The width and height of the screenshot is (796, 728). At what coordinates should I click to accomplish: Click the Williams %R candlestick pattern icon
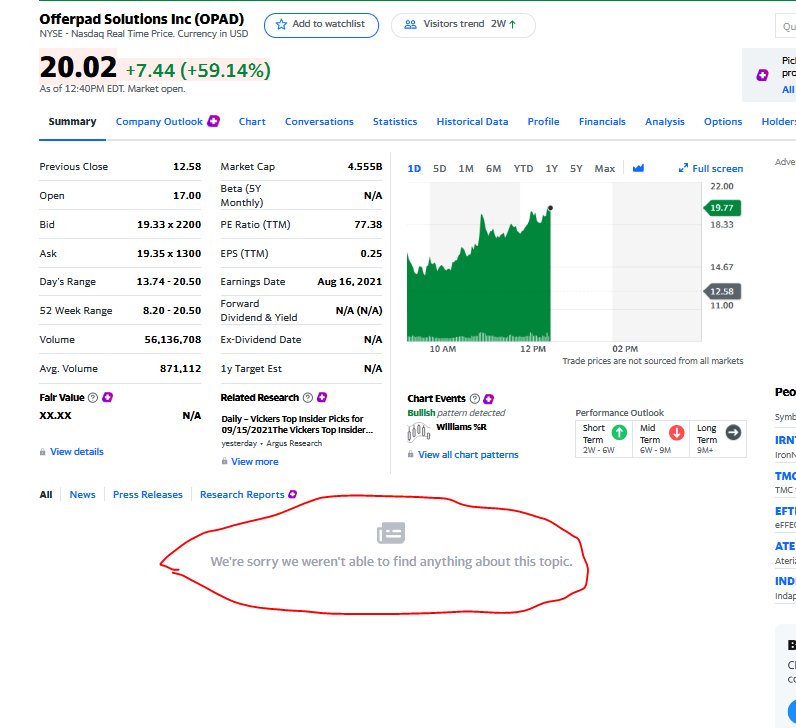419,433
